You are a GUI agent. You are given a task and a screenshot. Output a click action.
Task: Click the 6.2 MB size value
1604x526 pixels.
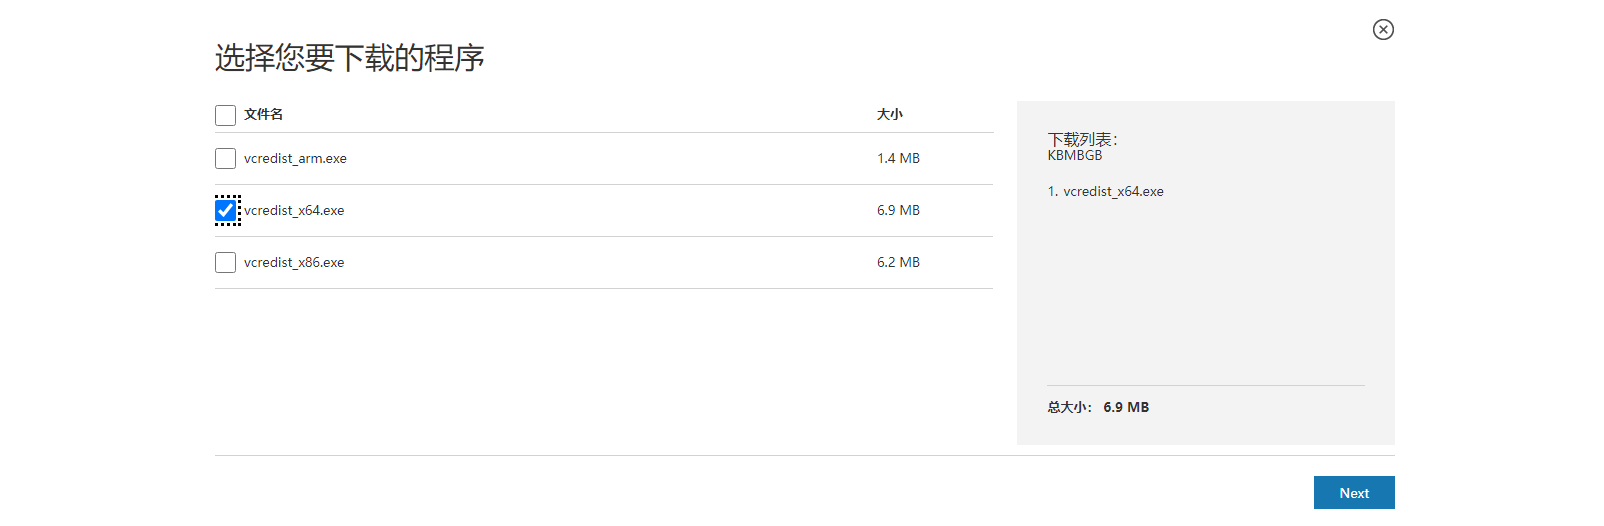click(898, 263)
